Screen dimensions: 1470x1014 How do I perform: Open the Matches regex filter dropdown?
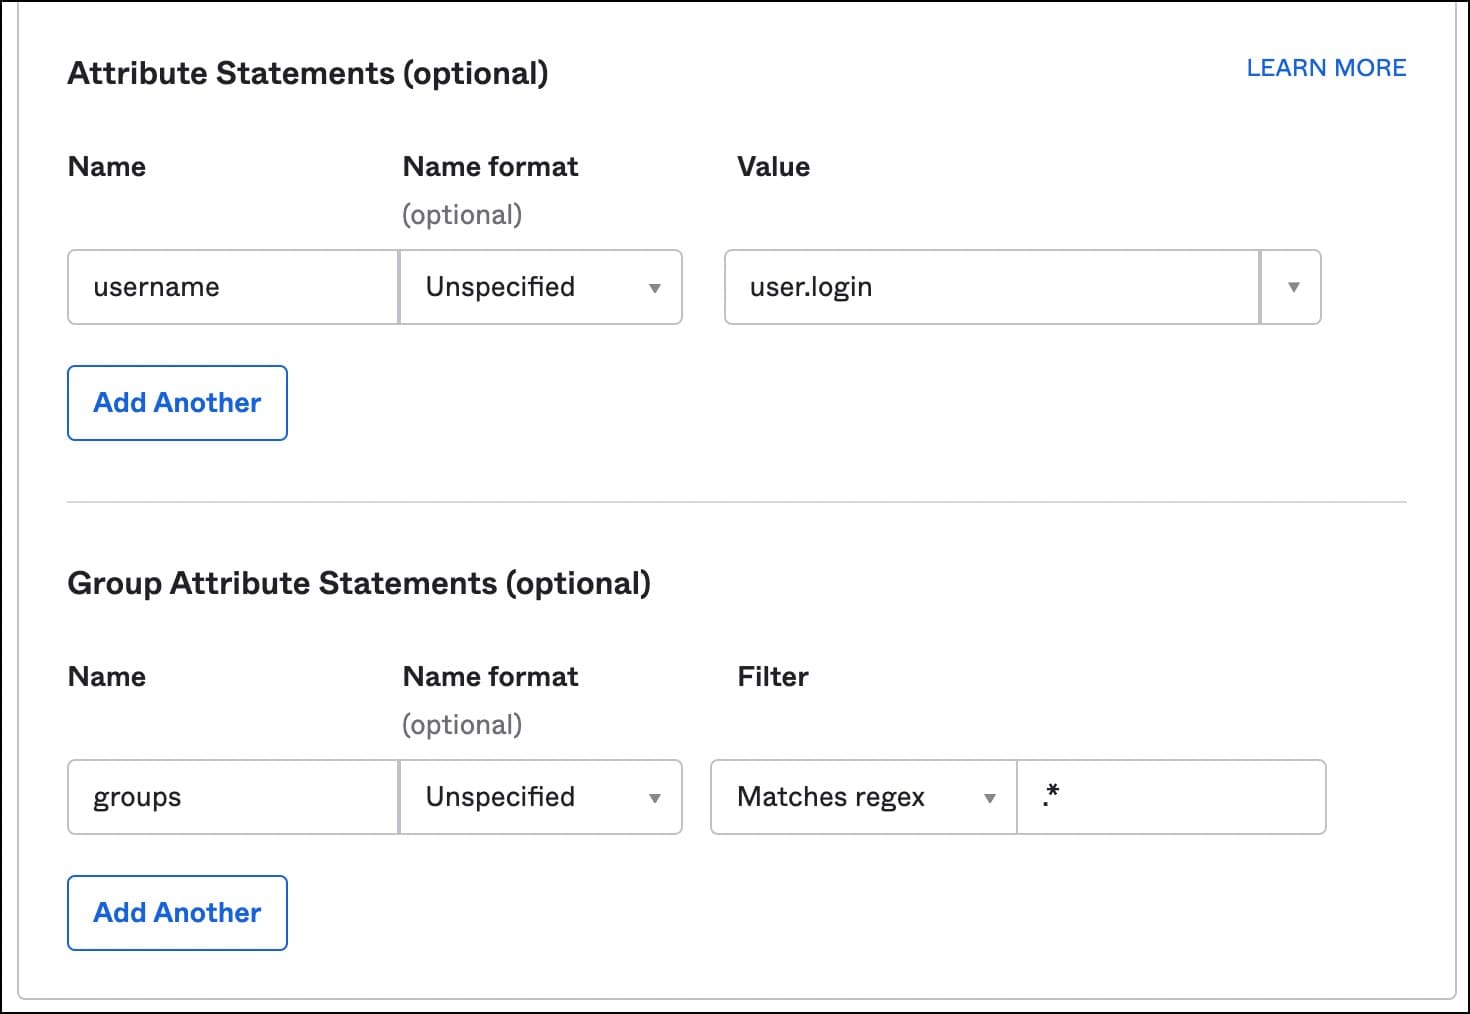click(863, 797)
